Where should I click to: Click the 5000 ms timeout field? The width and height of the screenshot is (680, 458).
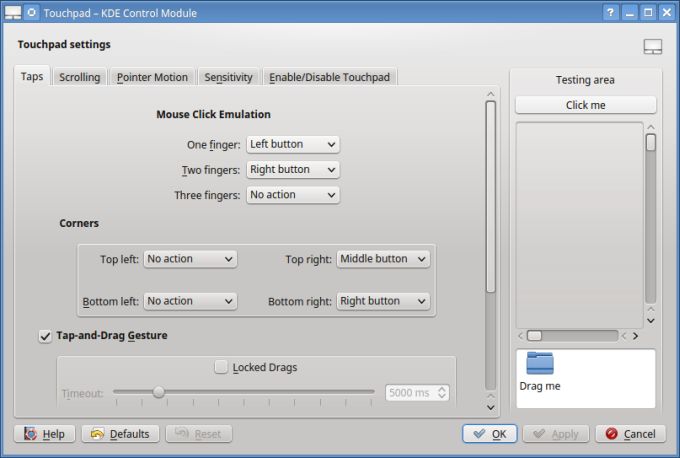coord(411,393)
